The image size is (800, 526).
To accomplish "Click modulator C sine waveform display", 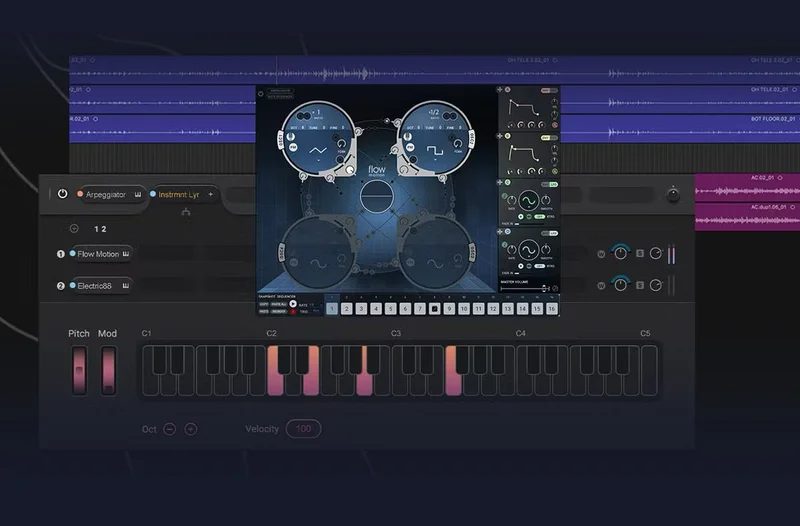I will 529,201.
